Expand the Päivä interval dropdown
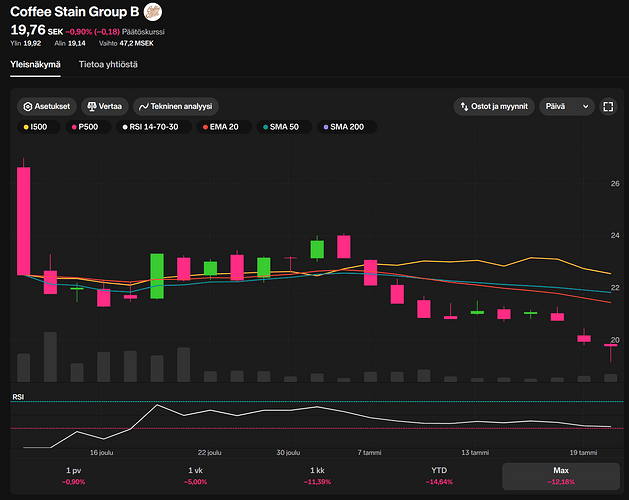The height and width of the screenshot is (500, 629). tap(566, 106)
